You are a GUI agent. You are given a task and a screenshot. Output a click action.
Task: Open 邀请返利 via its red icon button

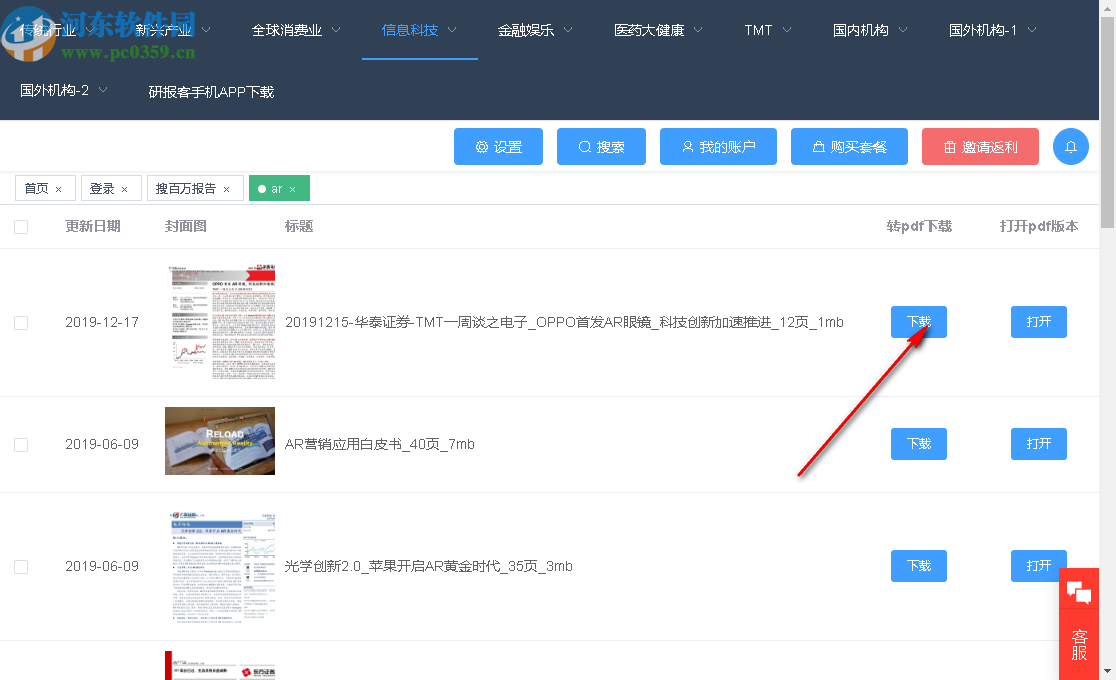tap(947, 146)
